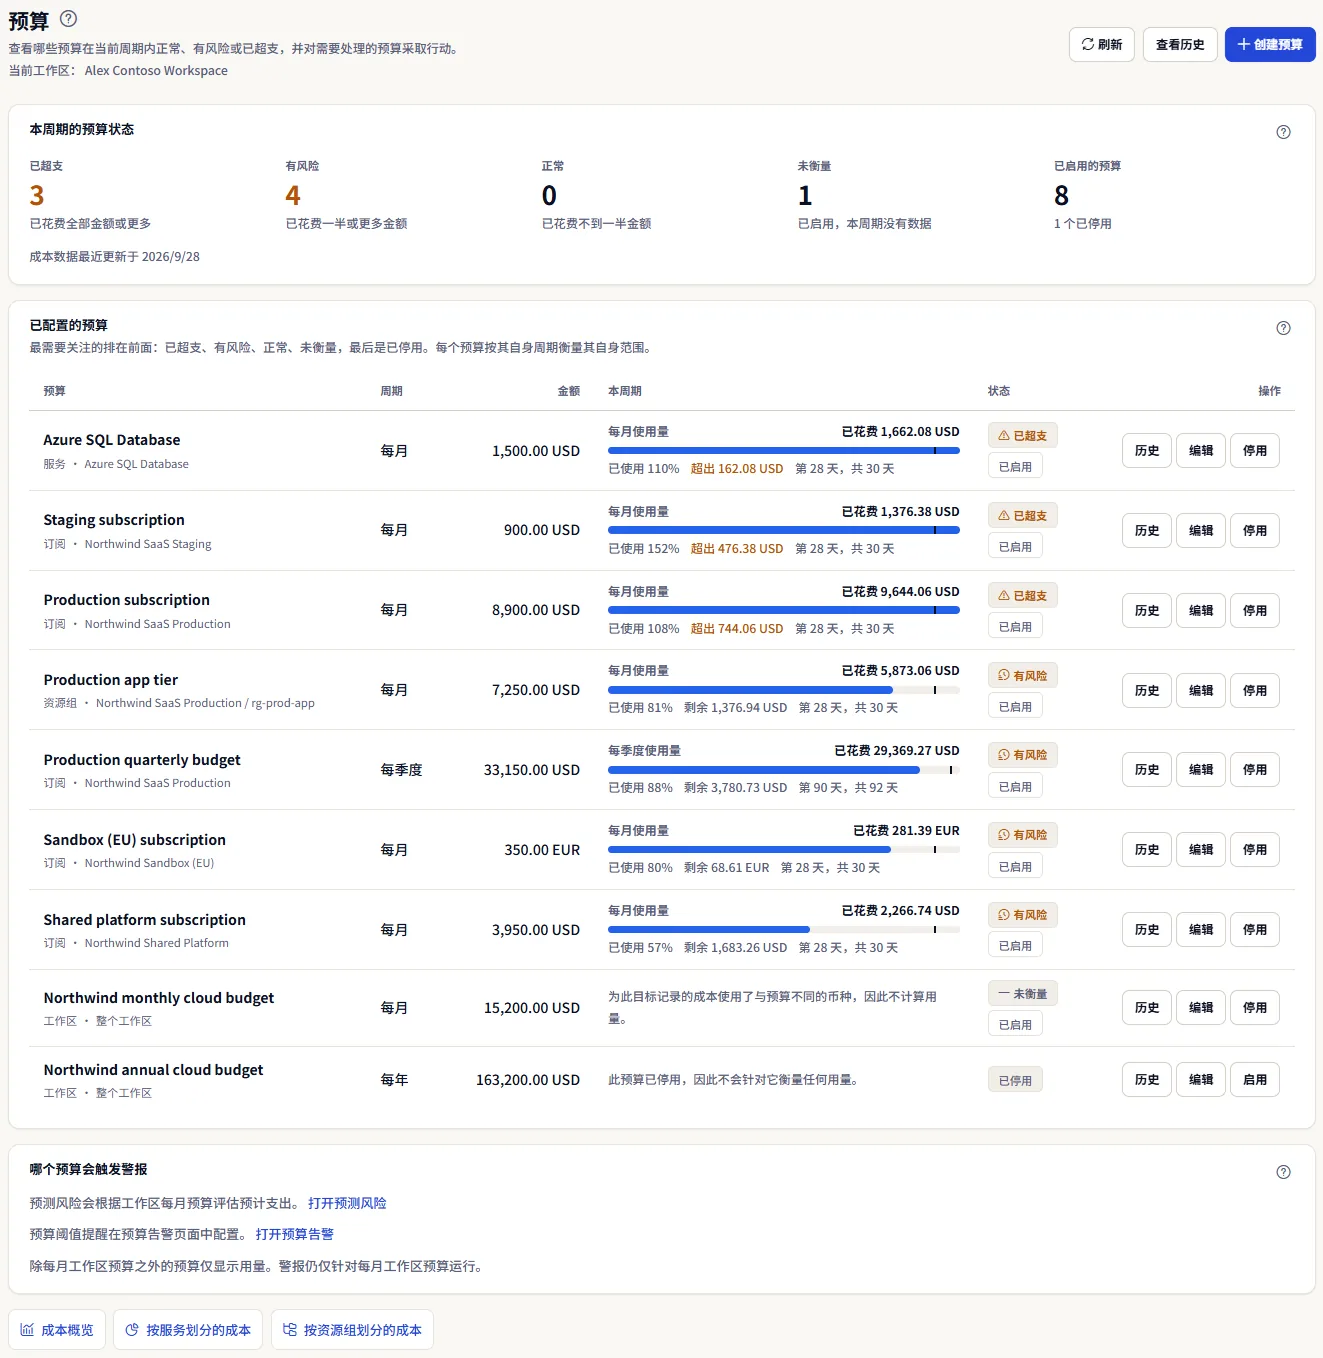Viewport: 1323px width, 1358px height.
Task: Click 打开预测风险 link
Action: tap(347, 1203)
